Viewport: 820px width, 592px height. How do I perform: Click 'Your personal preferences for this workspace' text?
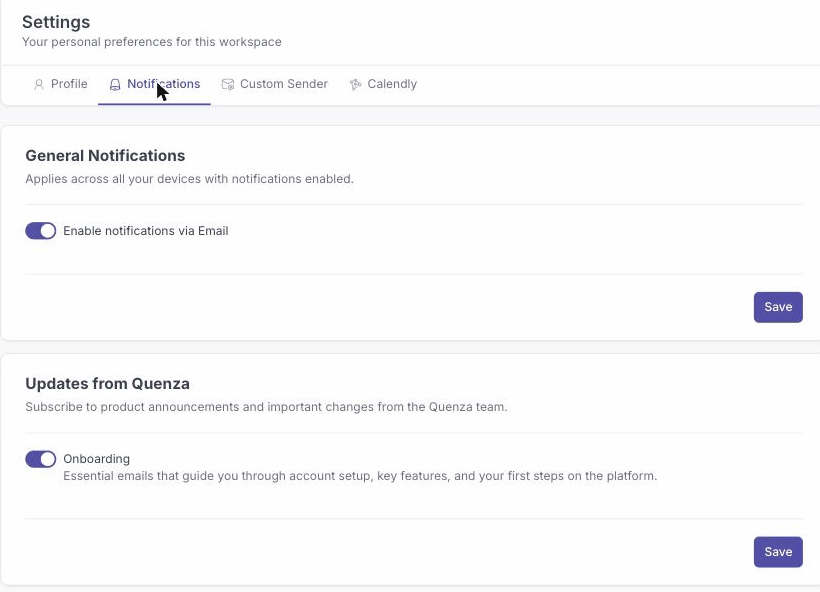click(152, 42)
